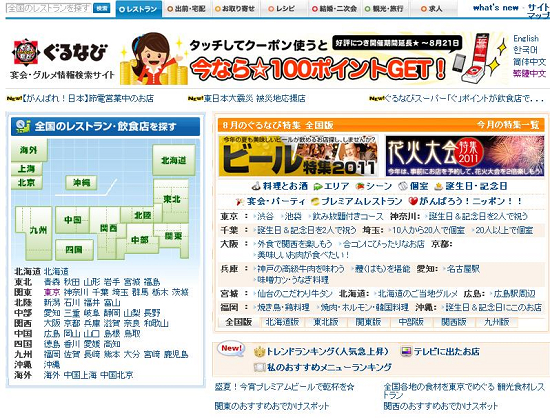The height and width of the screenshot is (418, 550).
Task: Click the 料理とお酒 icon link
Action: coord(257,186)
